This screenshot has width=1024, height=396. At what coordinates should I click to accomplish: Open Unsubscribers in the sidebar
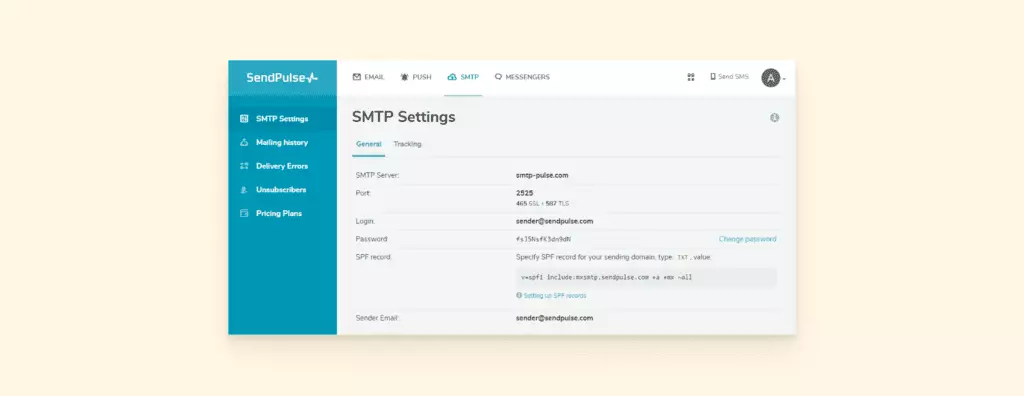282,190
